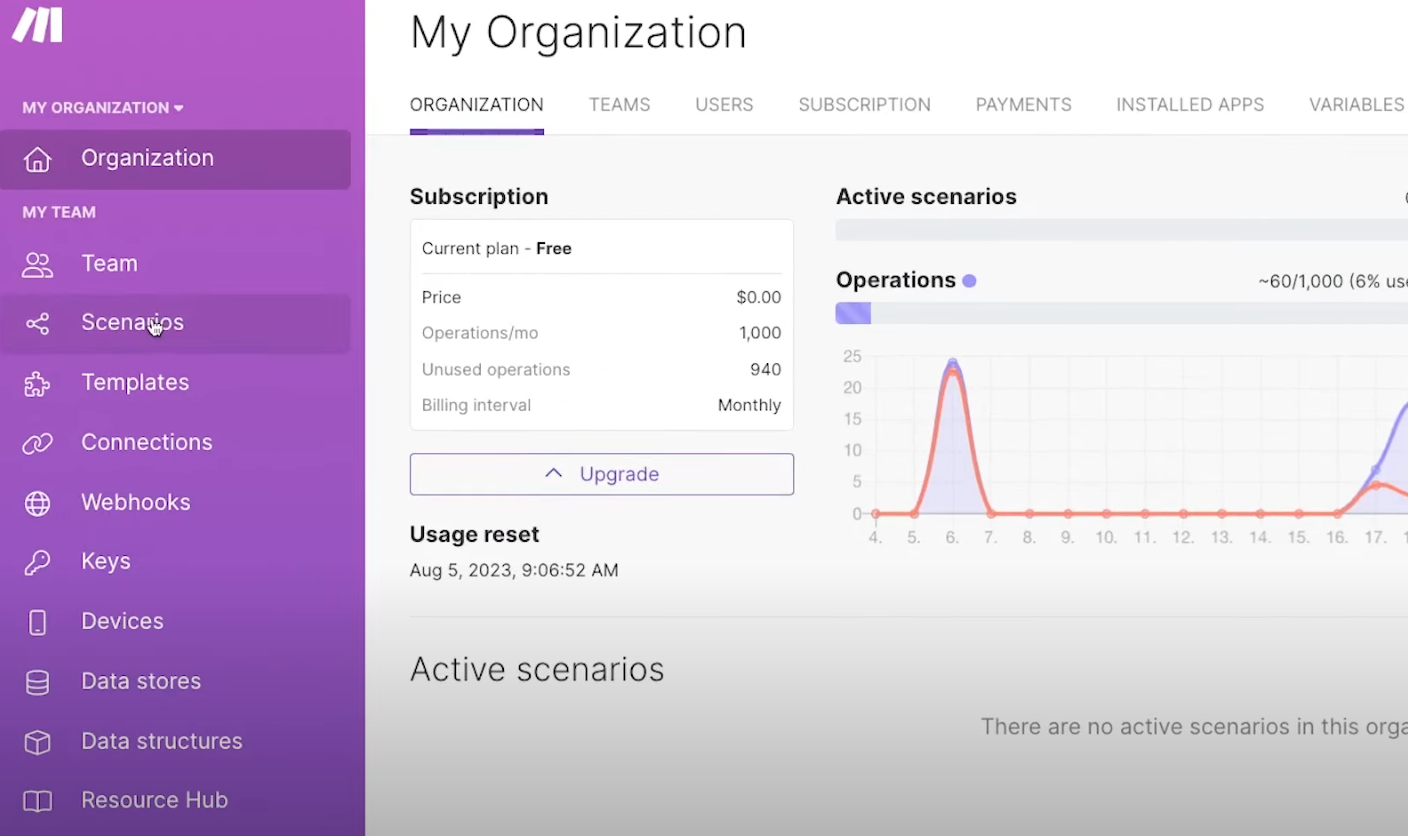
Task: Switch to the Users tab
Action: click(x=724, y=104)
